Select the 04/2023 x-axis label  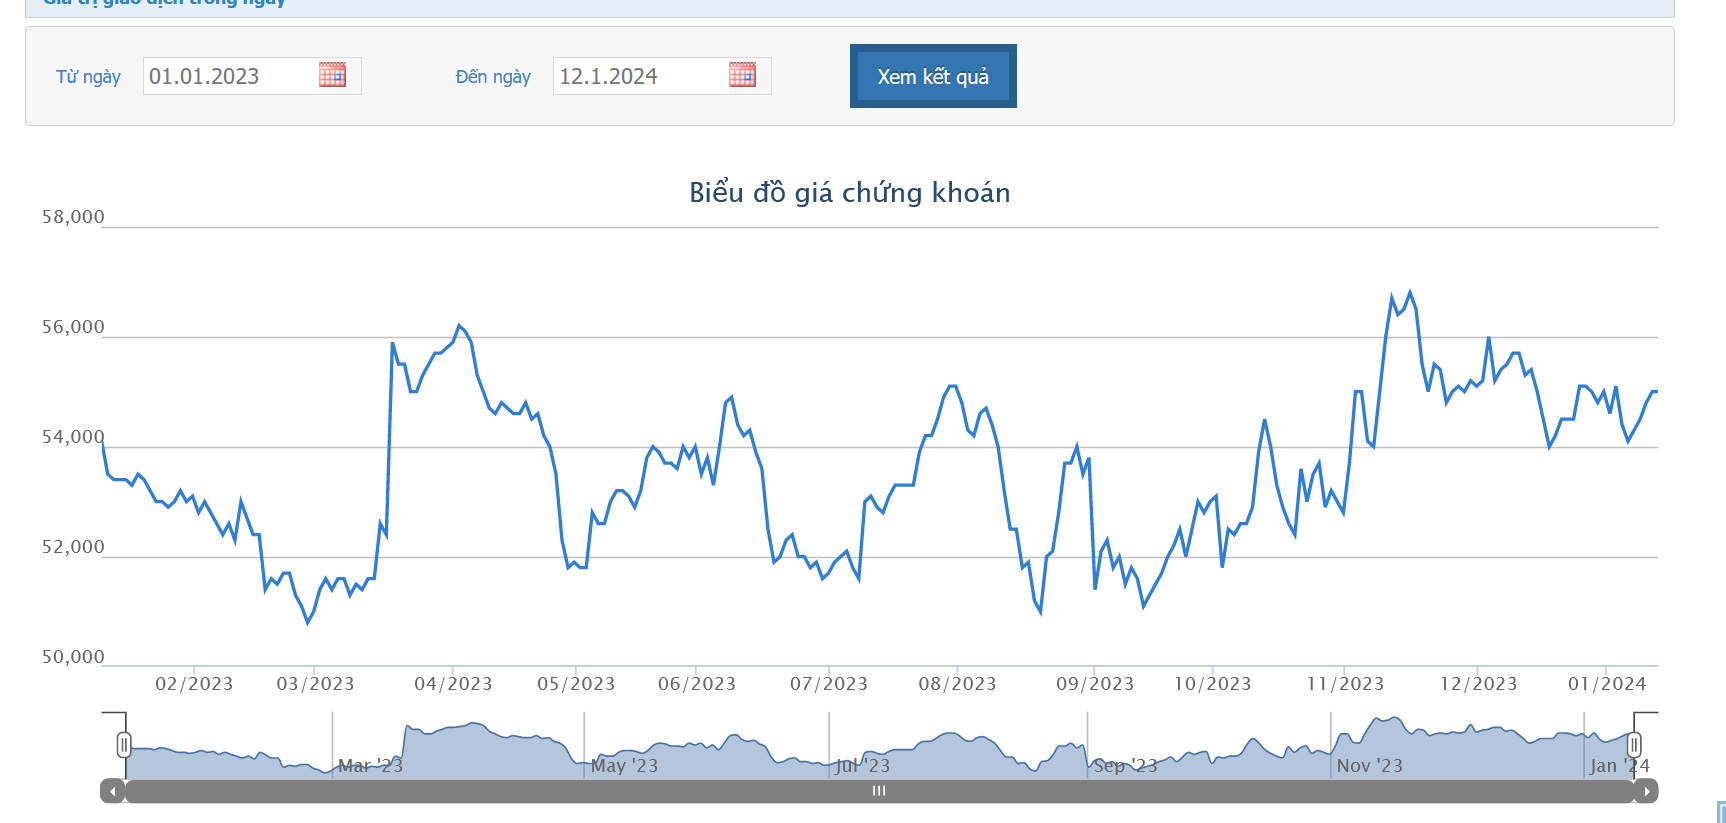453,684
